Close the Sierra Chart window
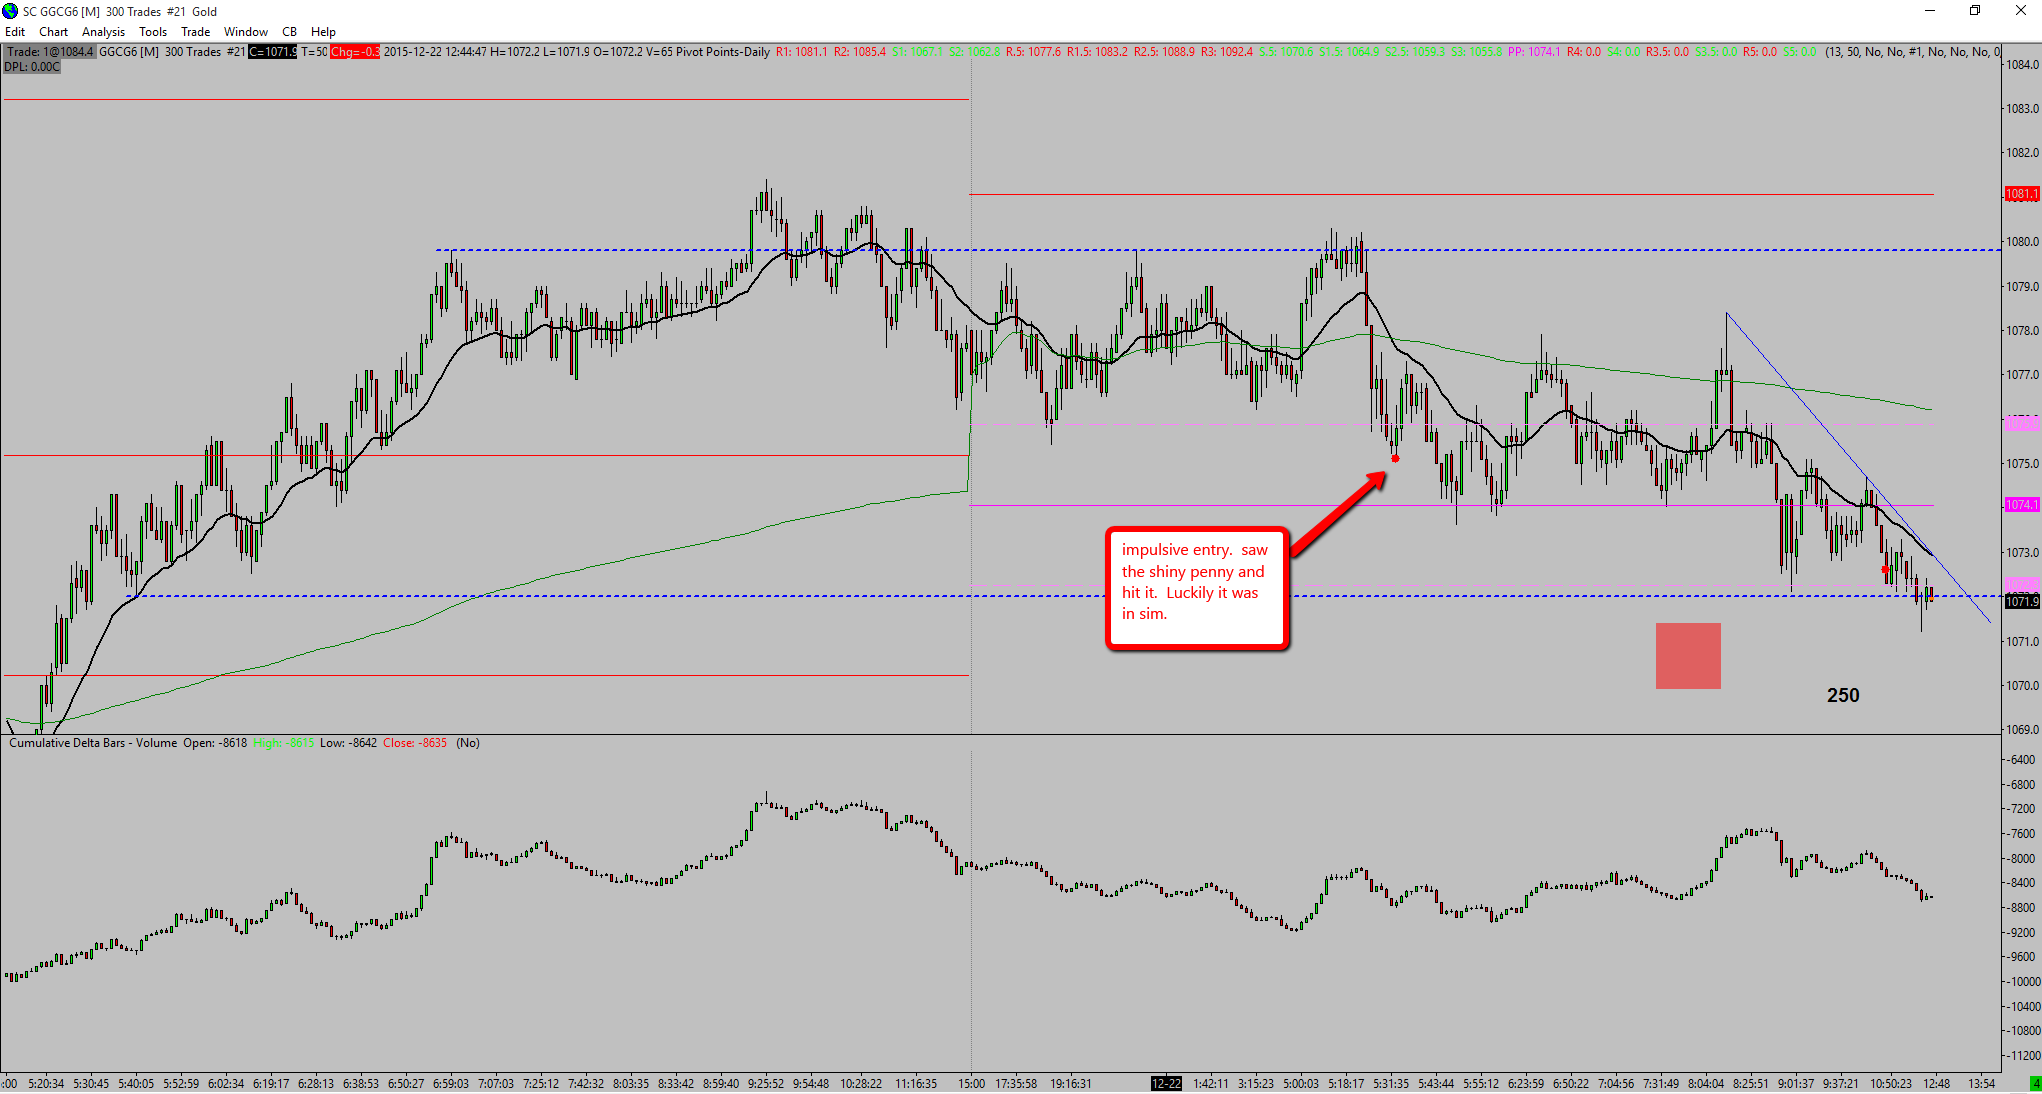Screen dimensions: 2042x1094 2020,11
